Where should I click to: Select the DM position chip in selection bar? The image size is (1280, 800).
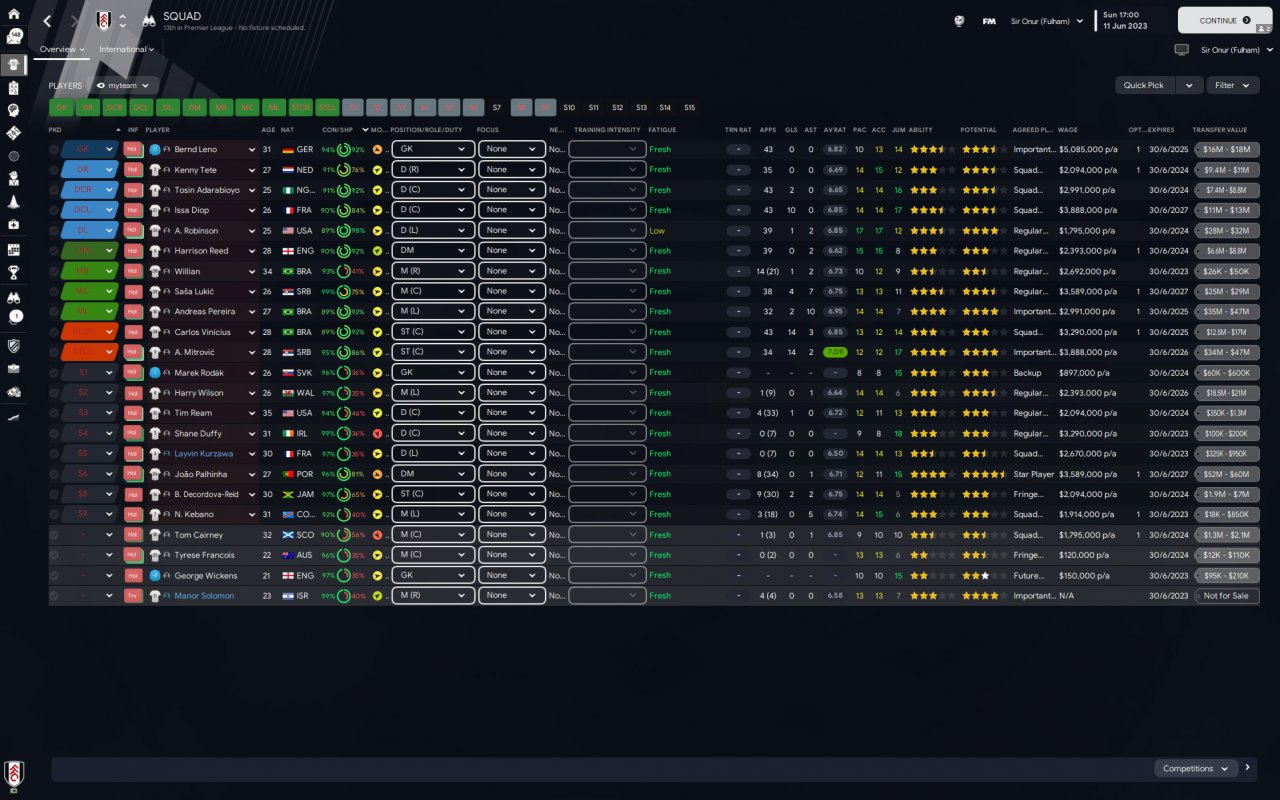[194, 107]
